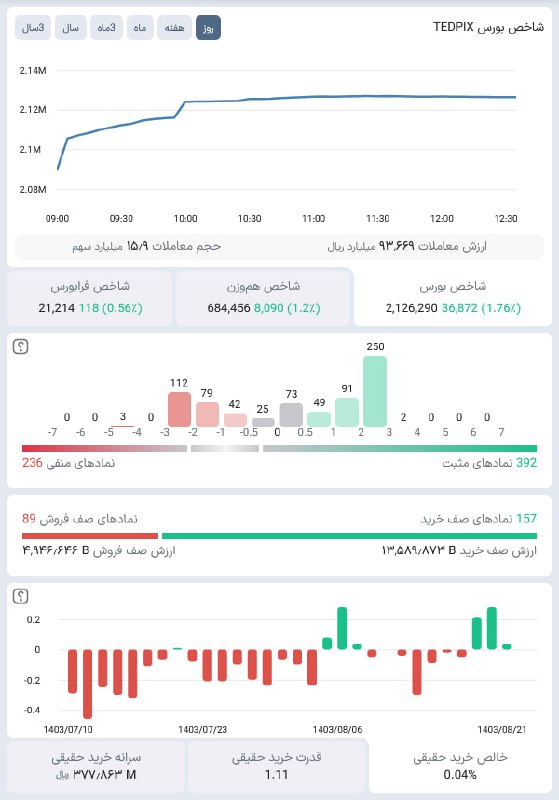Click the شاخص بورس TEDPIX chart title
Image resolution: width=559 pixels, height=800 pixels.
pyautogui.click(x=489, y=27)
